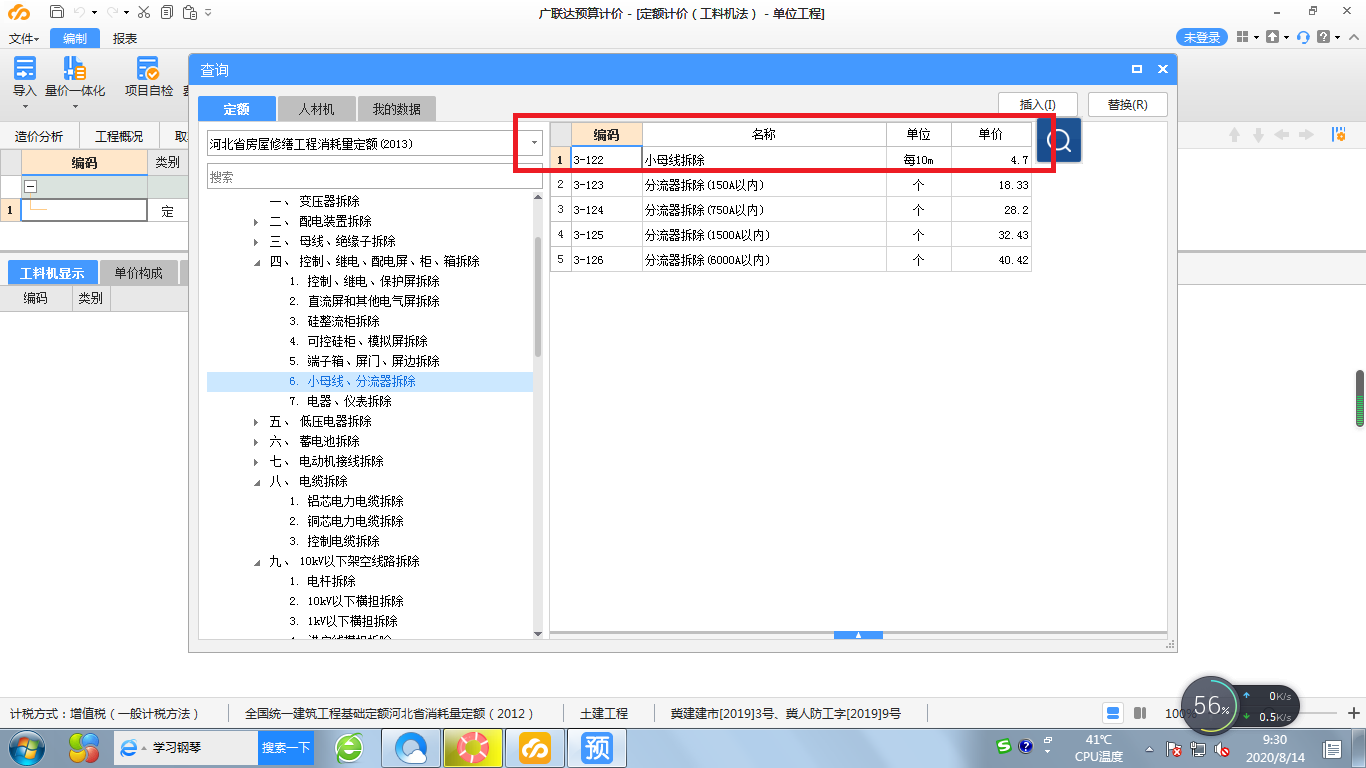Click the blue headset support icon
Viewport: 1366px width, 768px height.
(x=1303, y=37)
